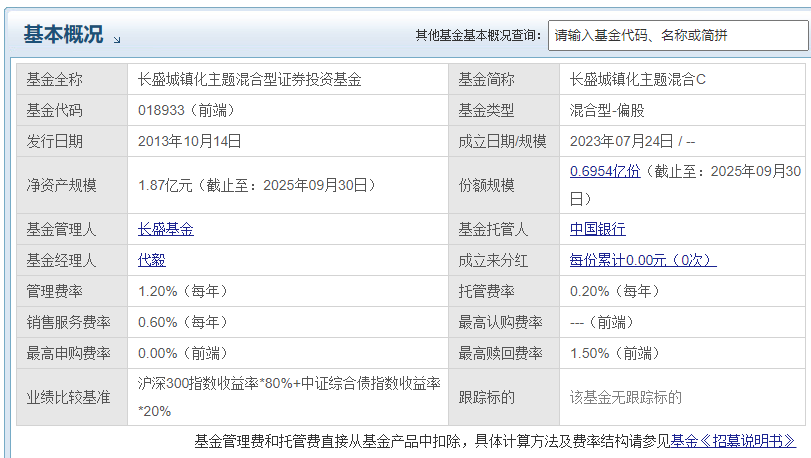The image size is (811, 458).
Task: Select the short name 长盛城镇化主题混合C
Action: [x=638, y=79]
